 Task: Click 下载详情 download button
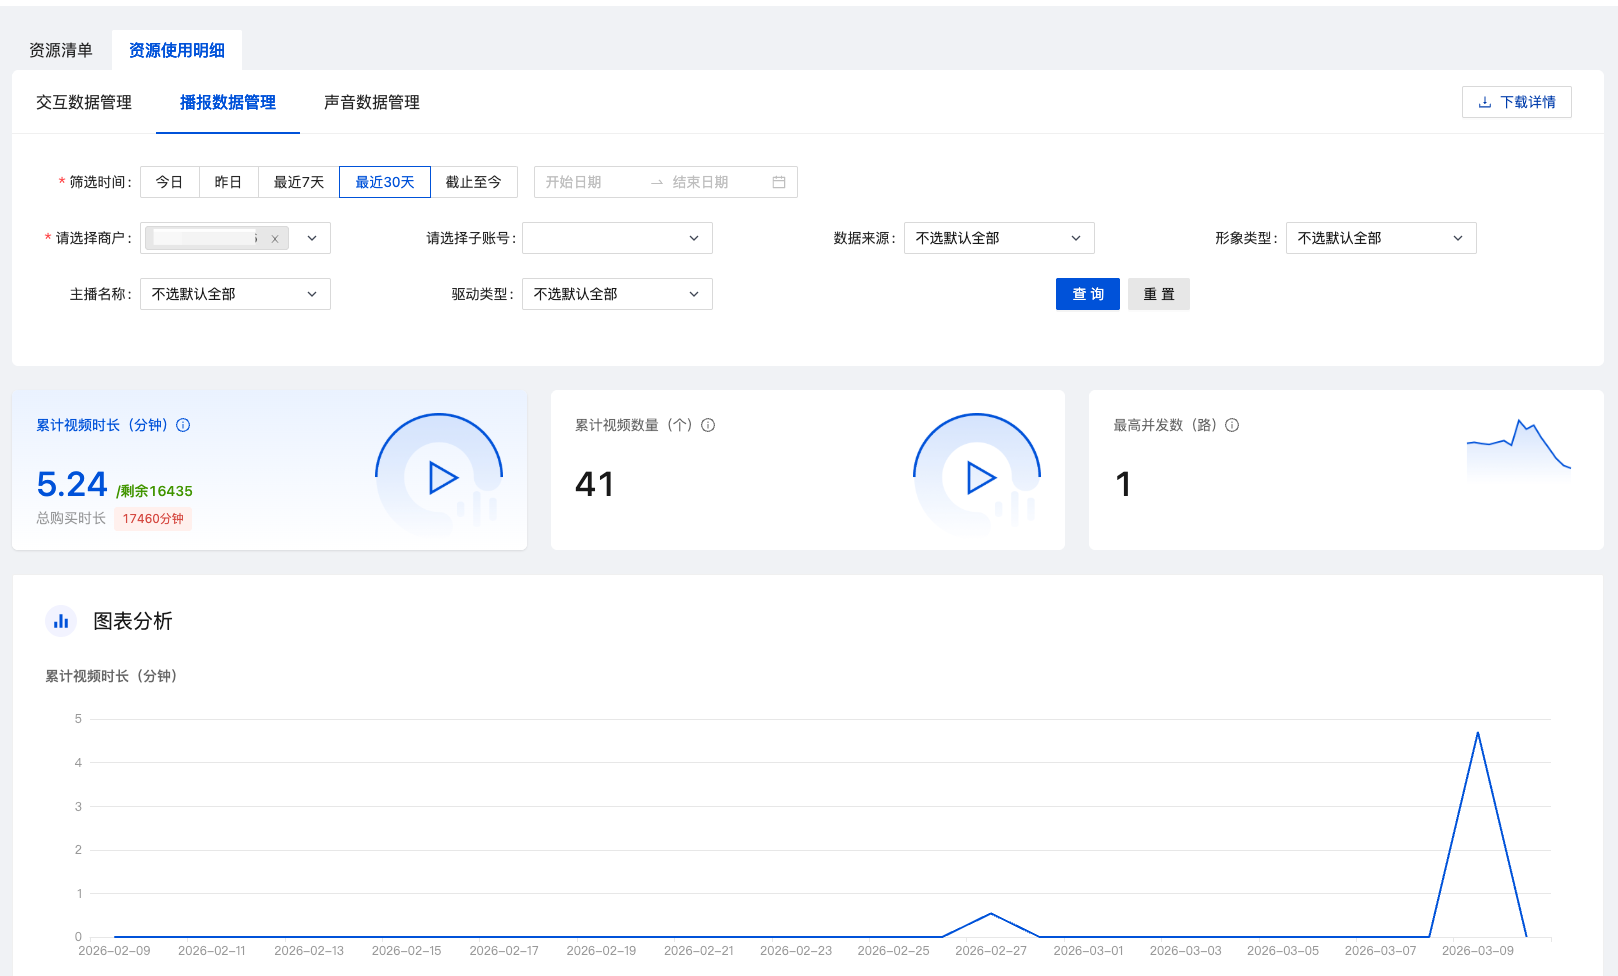[1516, 102]
